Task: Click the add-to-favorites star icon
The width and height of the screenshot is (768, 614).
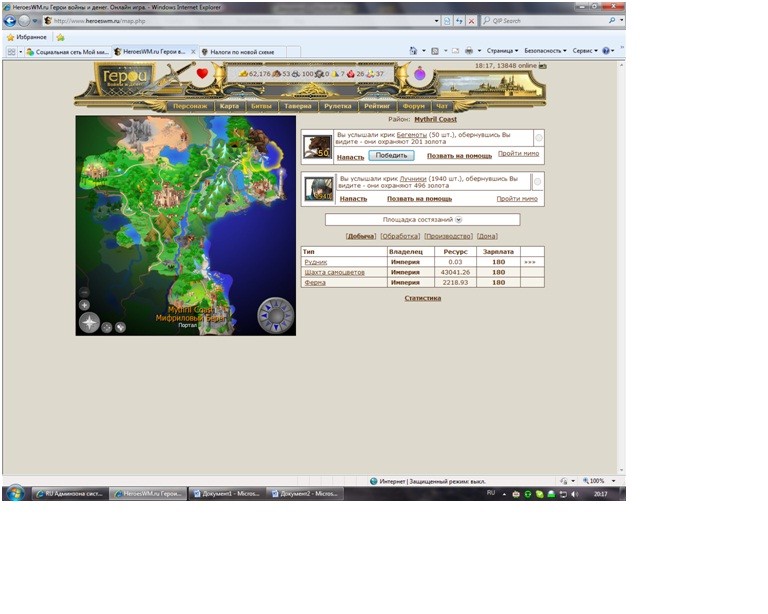Action: pyautogui.click(x=60, y=37)
